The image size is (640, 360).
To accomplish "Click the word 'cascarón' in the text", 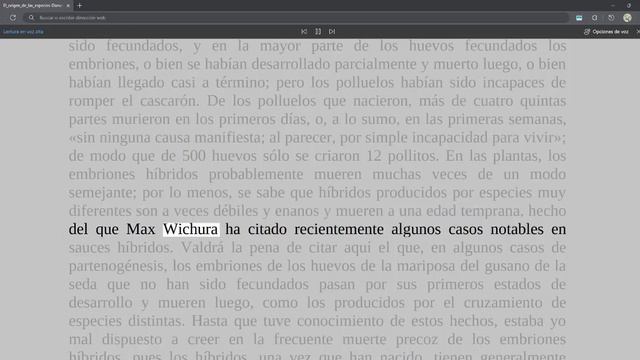I will (x=169, y=101).
